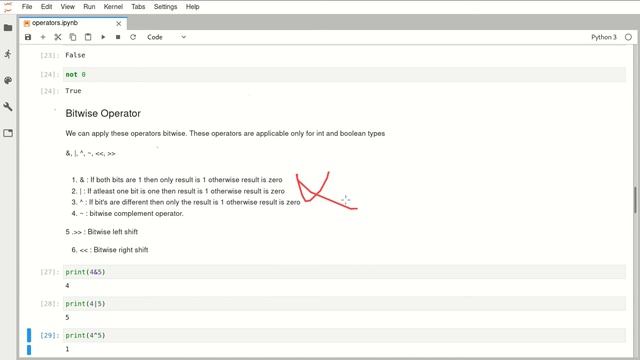Open the Help menu

tap(192, 7)
